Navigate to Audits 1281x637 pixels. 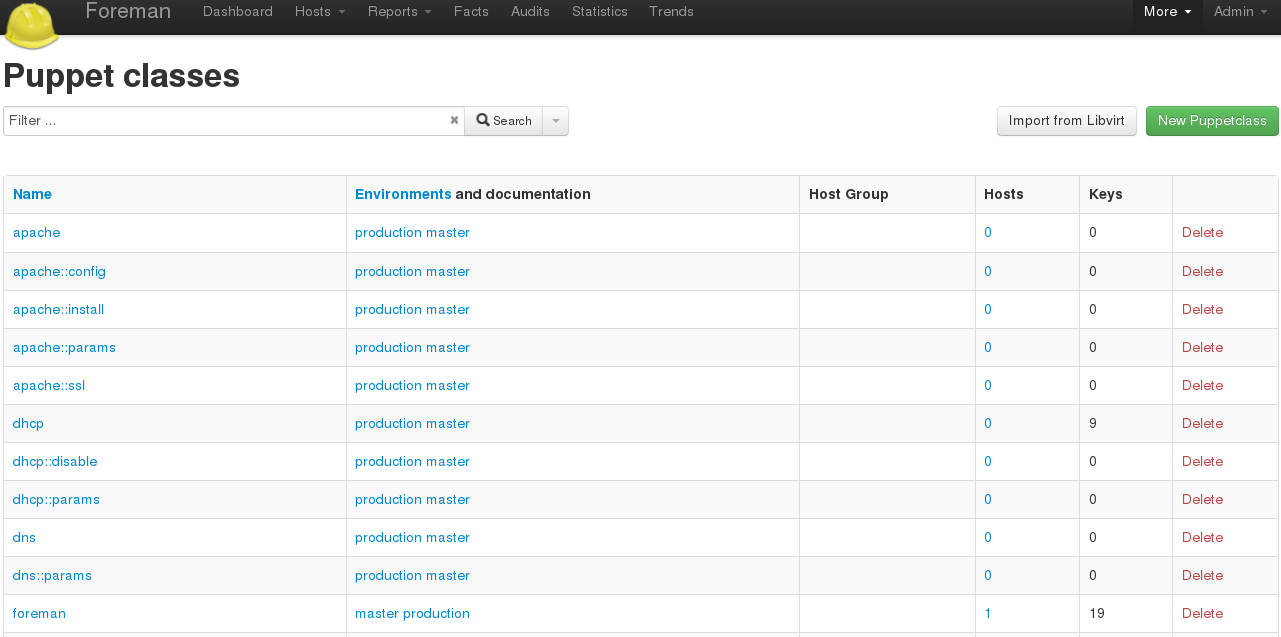pos(530,12)
